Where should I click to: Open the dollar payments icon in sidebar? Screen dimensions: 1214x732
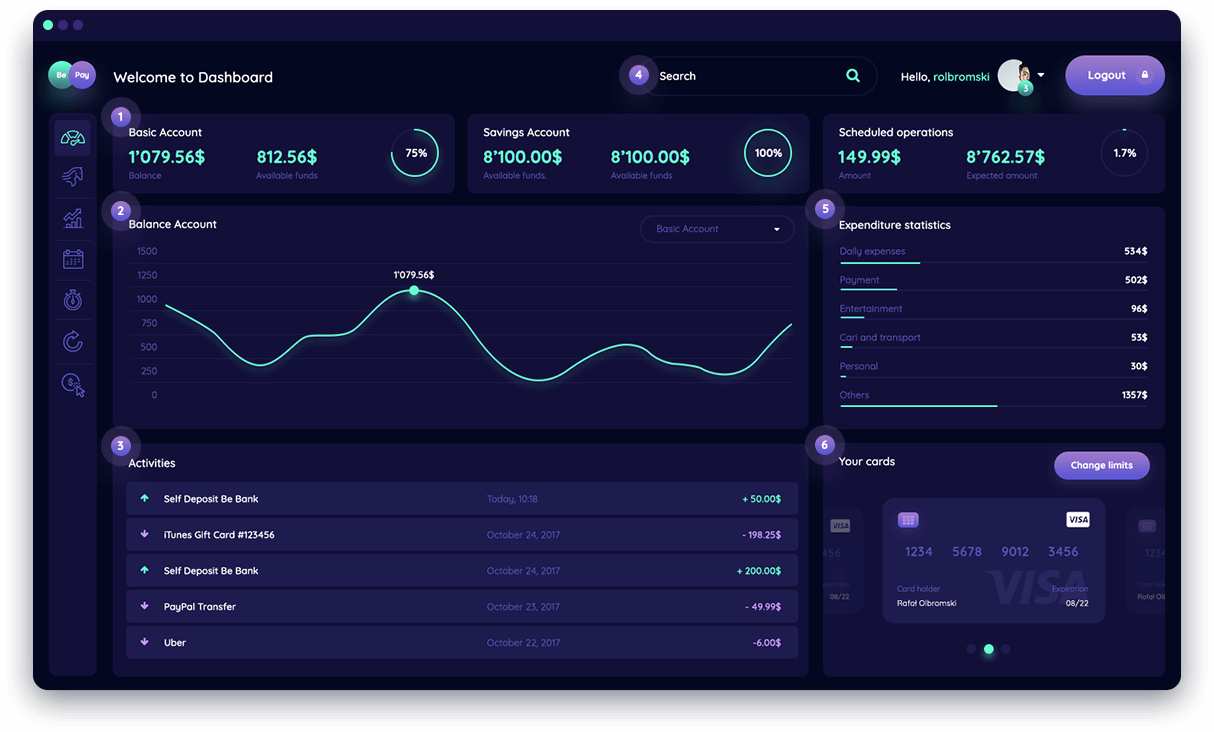pyautogui.click(x=72, y=384)
